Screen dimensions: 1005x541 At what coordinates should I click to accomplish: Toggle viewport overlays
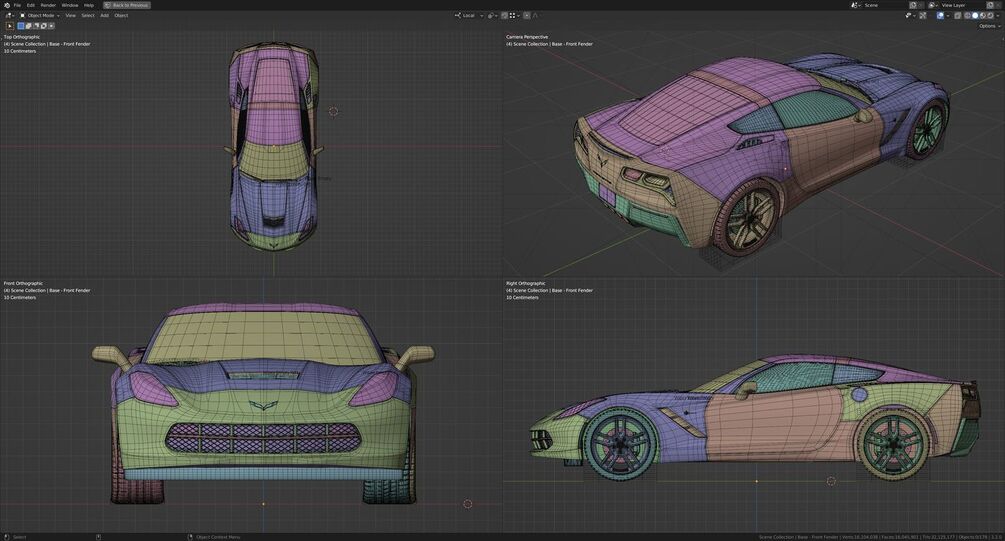940,15
